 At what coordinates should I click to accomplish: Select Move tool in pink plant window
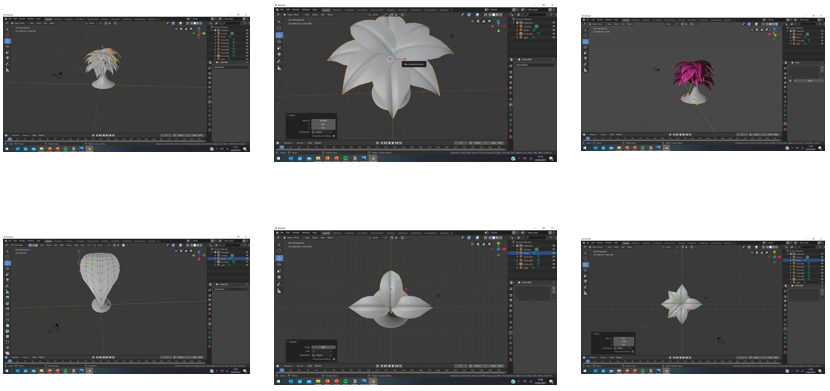tap(585, 42)
